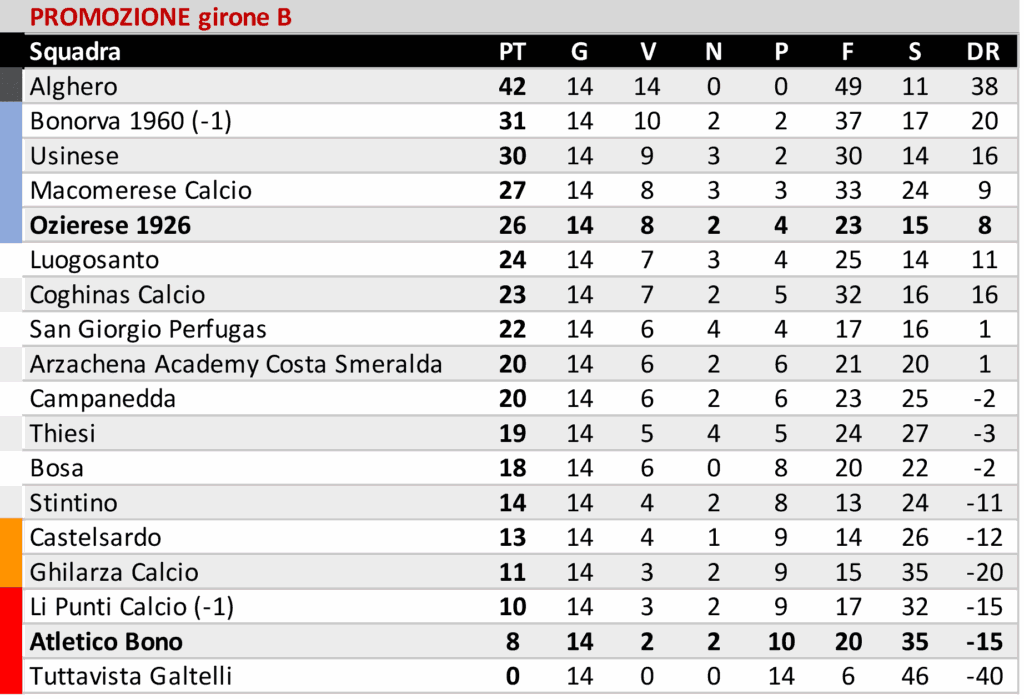
Task: Click the dark marker beside Alghero
Action: click(11, 86)
